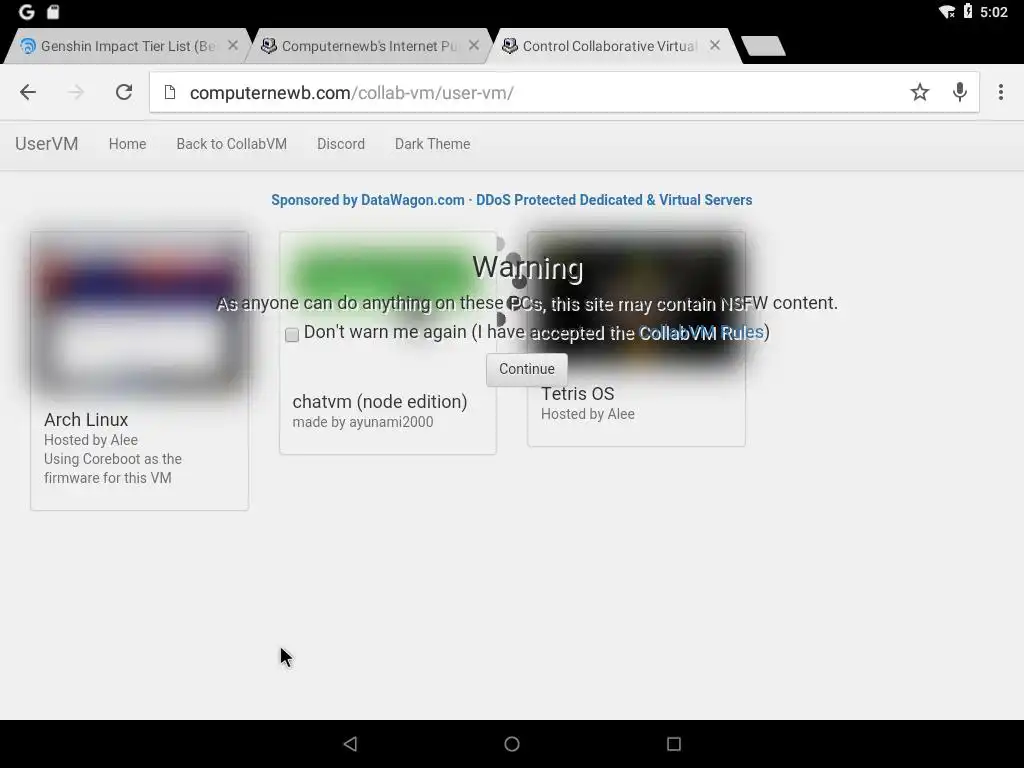The height and width of the screenshot is (768, 1024).
Task: Select Tetris OS title
Action: (x=577, y=393)
